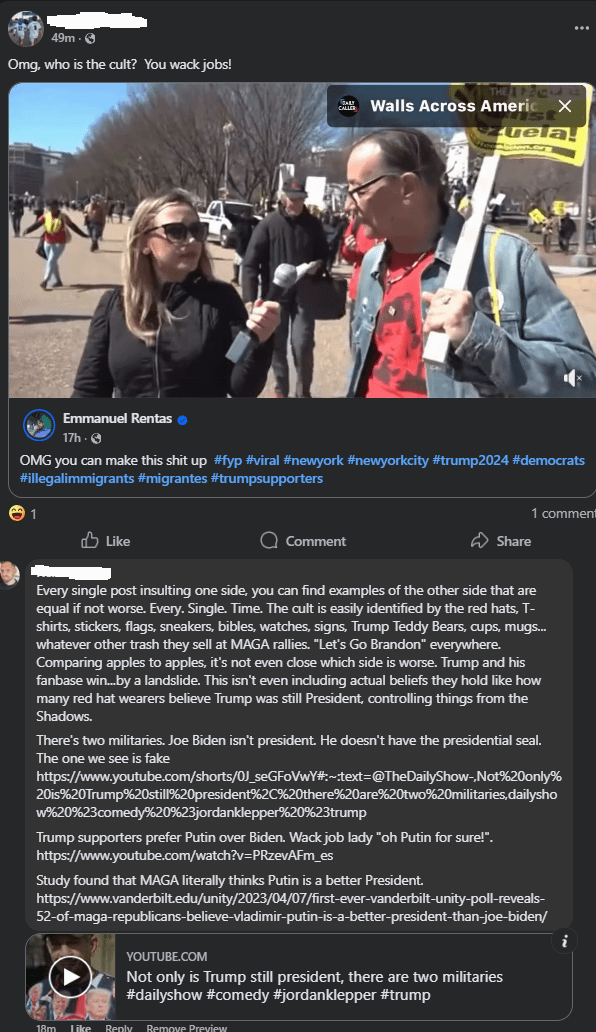Click the verified badge next to Emmanuel Rentas
The height and width of the screenshot is (1032, 596).
click(x=182, y=420)
